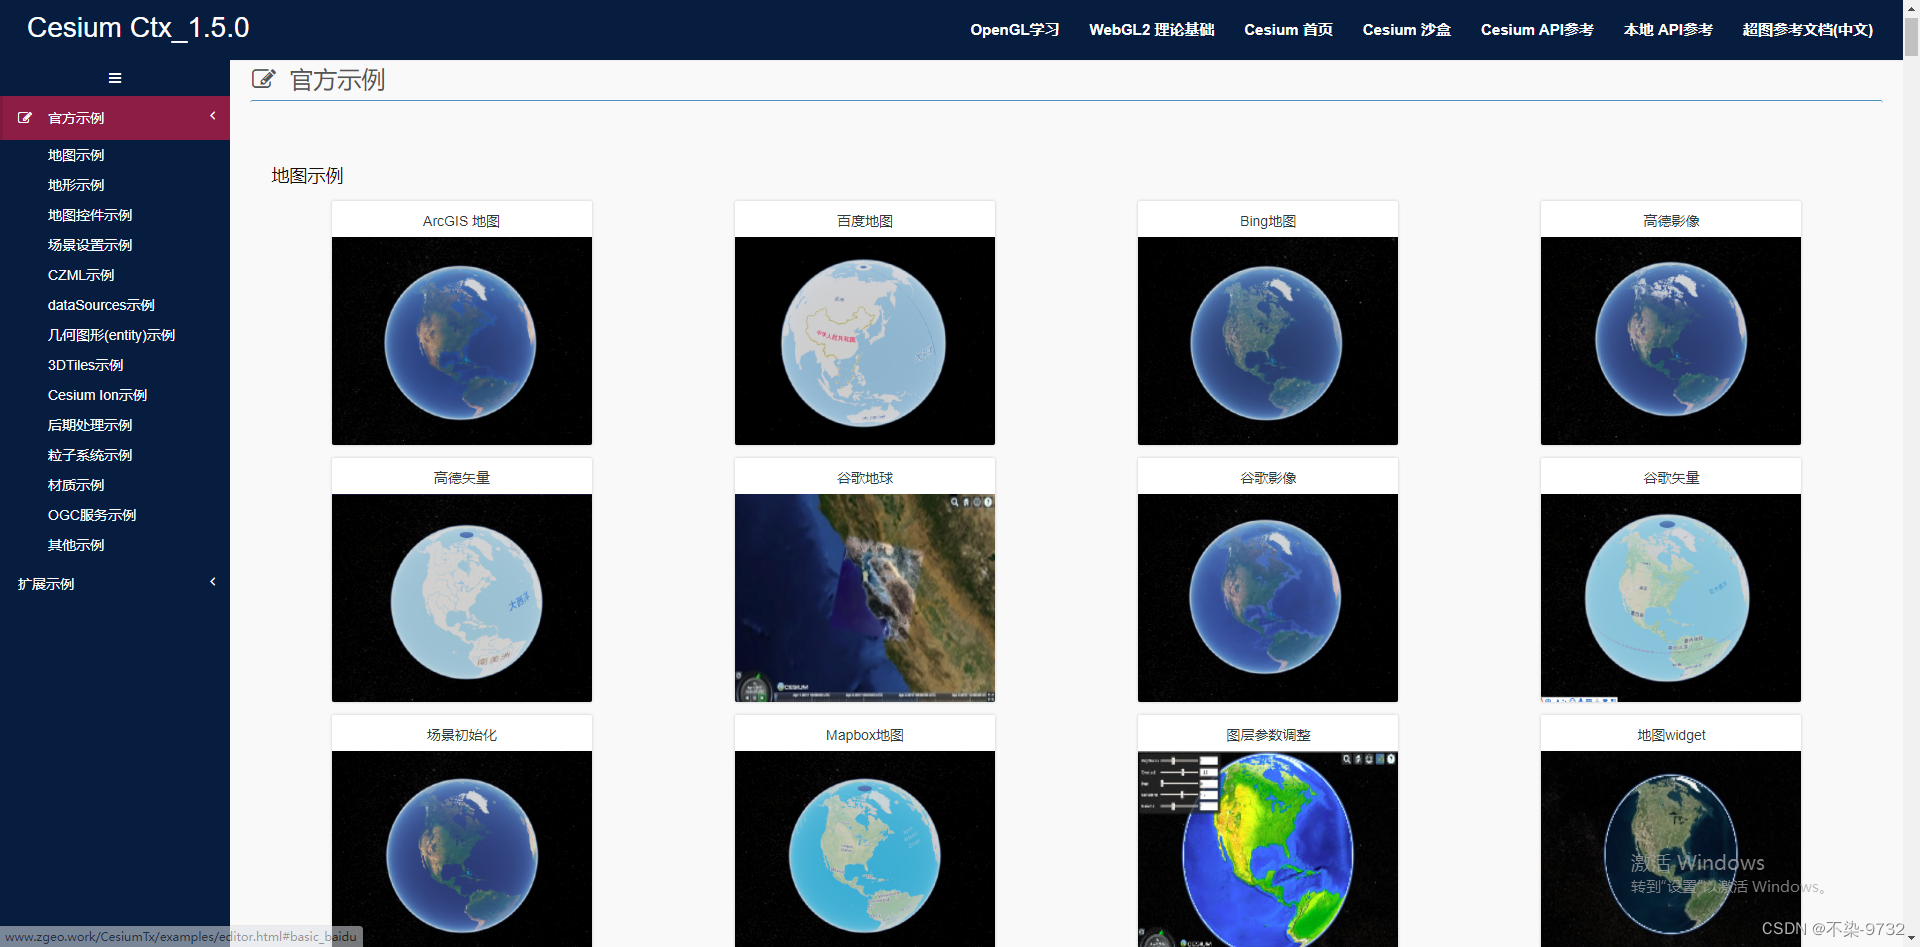Select 粒子系统示例 in the sidebar
The width and height of the screenshot is (1920, 947).
point(90,455)
